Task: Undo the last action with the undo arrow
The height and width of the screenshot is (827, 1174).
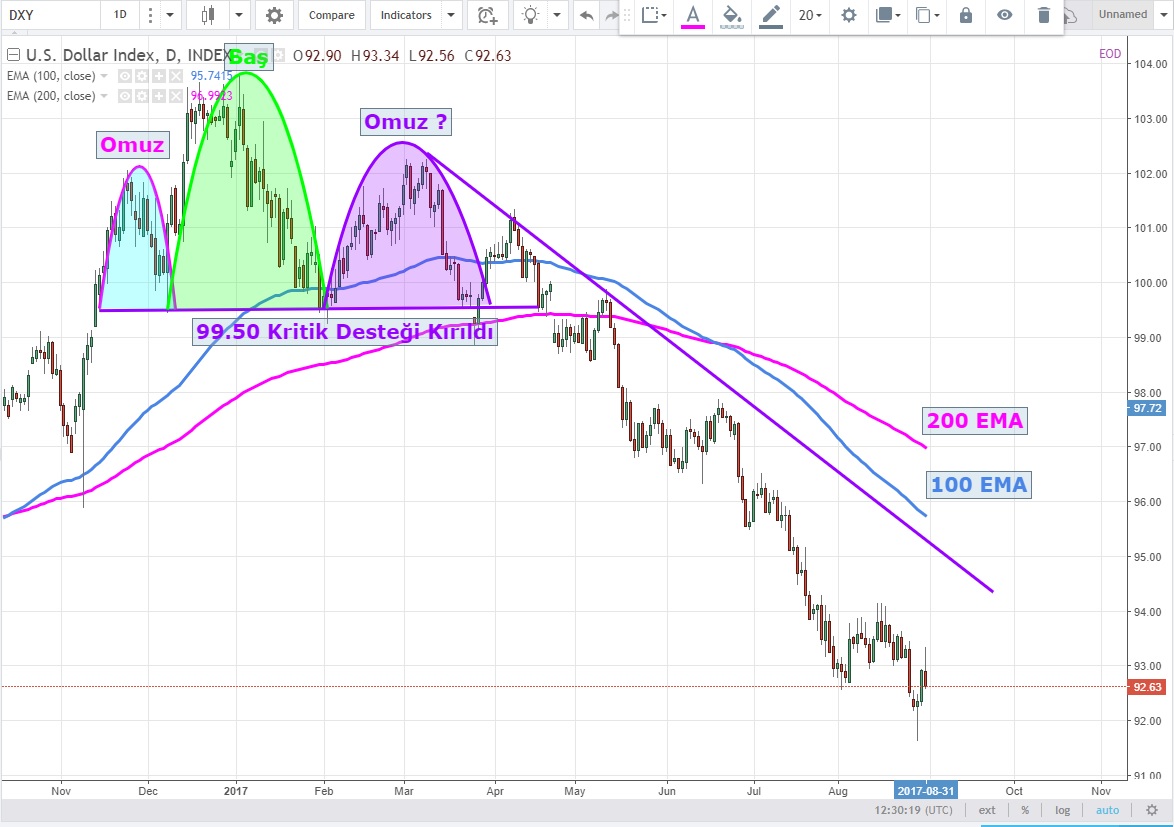Action: click(586, 15)
